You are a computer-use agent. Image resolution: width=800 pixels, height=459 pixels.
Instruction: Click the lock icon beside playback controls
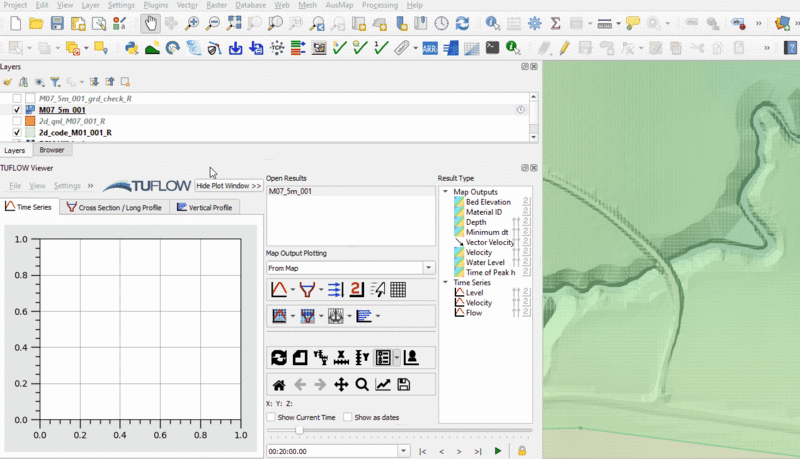522,451
